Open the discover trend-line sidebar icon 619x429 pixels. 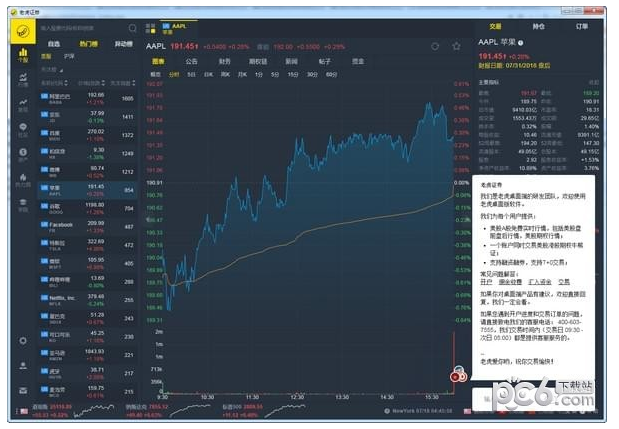[23, 105]
